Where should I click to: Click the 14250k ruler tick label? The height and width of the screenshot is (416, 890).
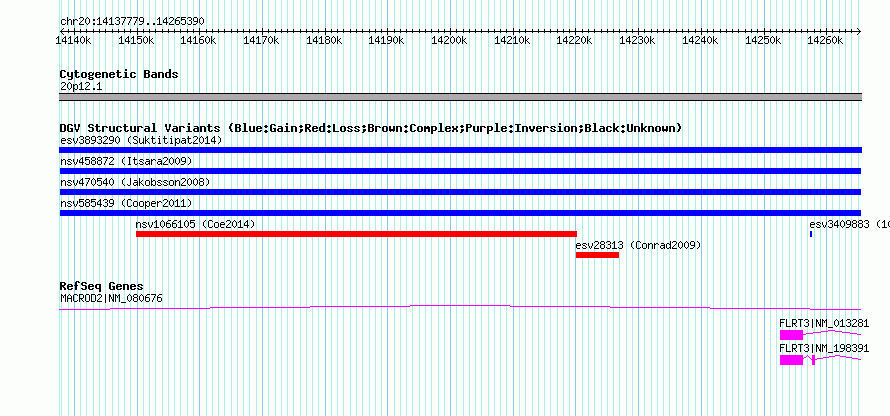[x=763, y=40]
